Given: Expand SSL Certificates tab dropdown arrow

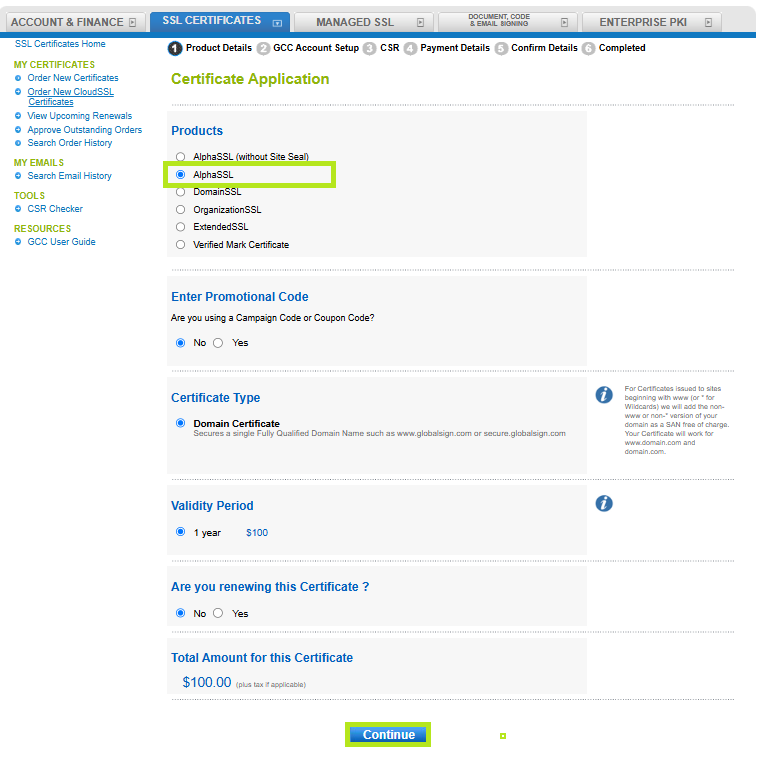Looking at the screenshot, I should [x=277, y=23].
